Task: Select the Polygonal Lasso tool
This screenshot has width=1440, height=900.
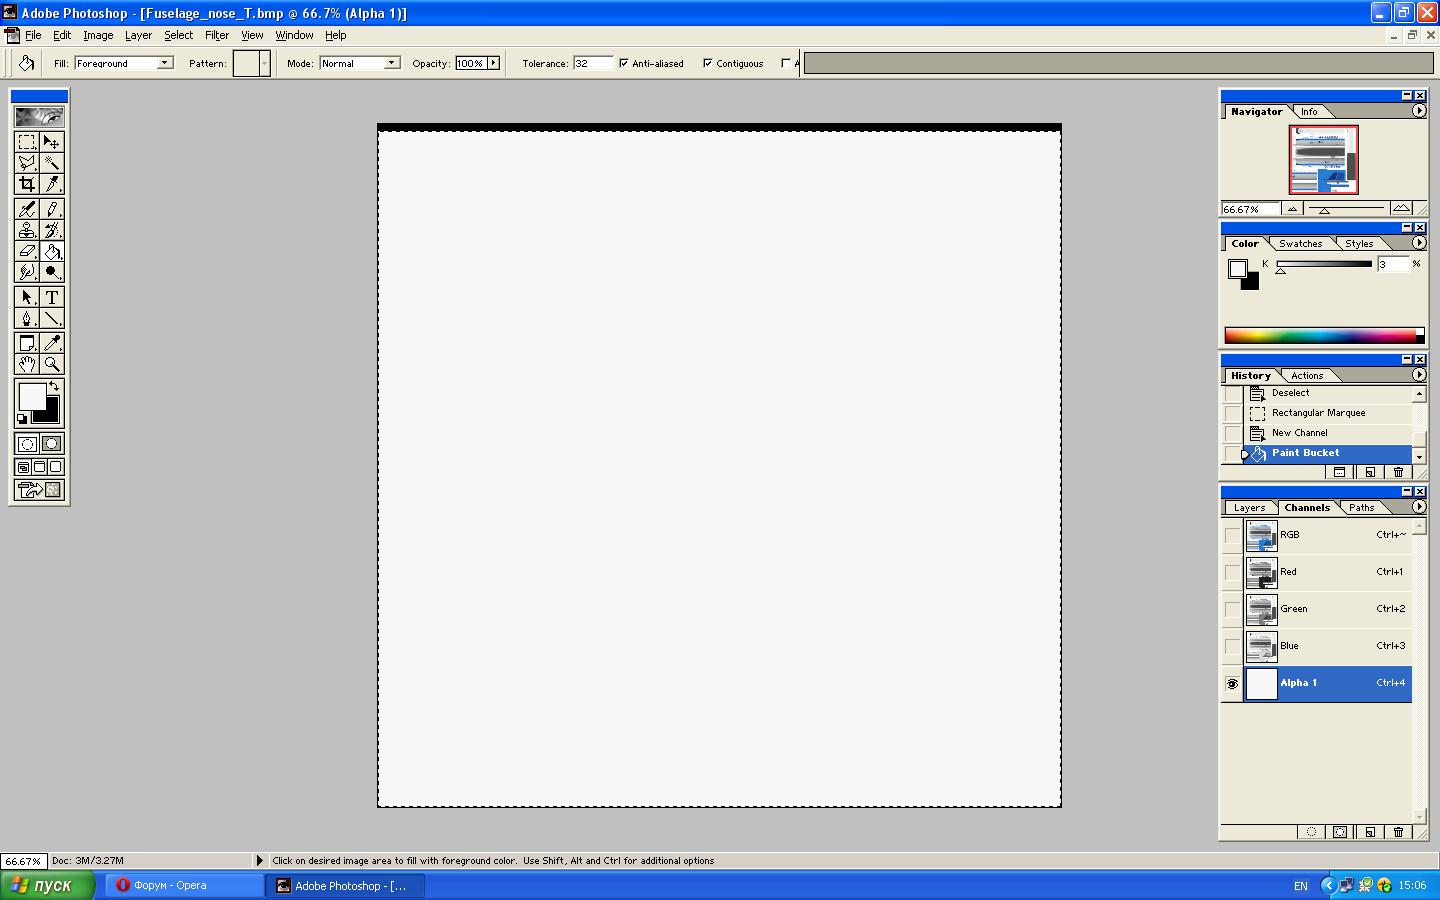Action: click(27, 163)
